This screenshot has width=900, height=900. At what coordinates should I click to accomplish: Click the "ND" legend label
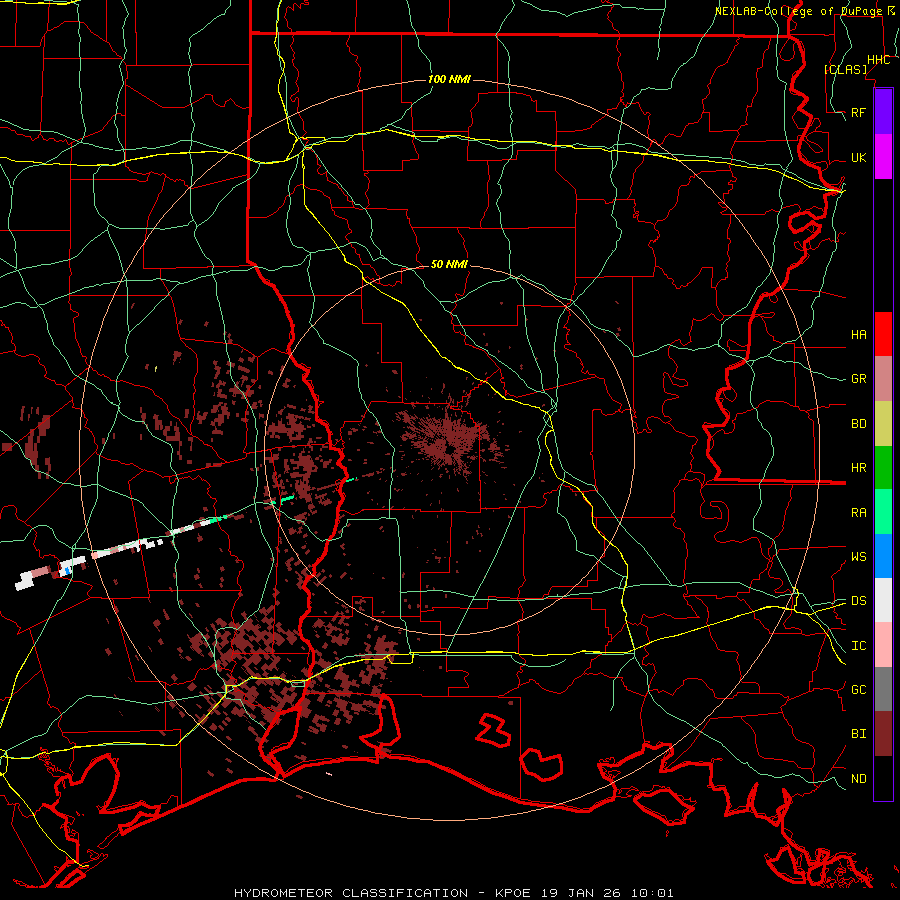coord(858,779)
